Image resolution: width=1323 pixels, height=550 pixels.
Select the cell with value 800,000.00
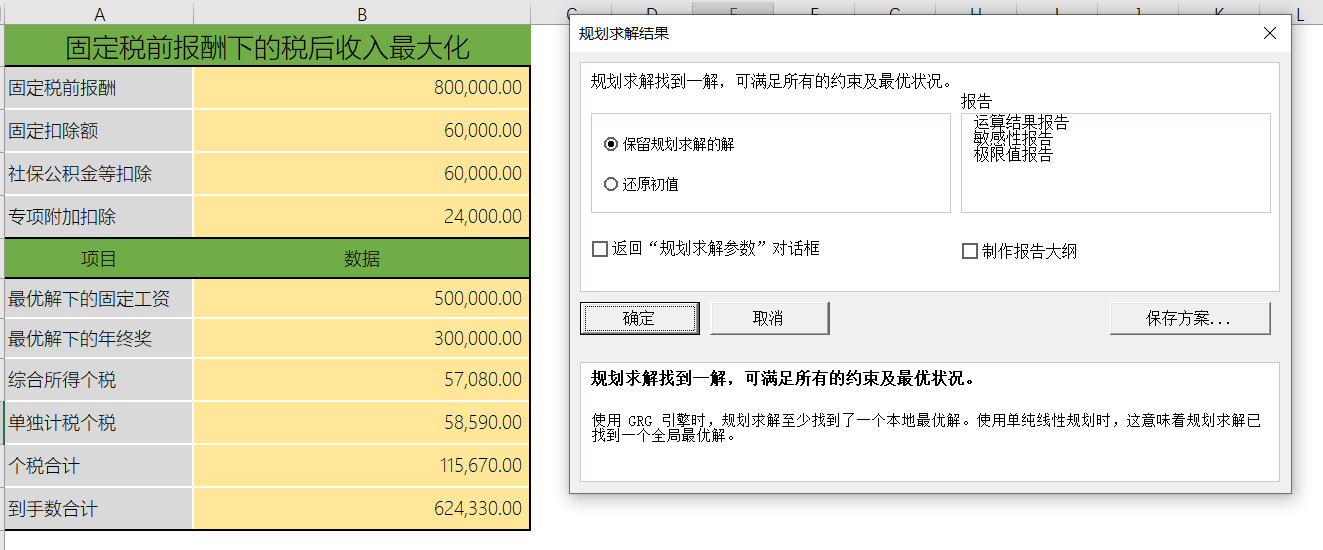point(362,88)
